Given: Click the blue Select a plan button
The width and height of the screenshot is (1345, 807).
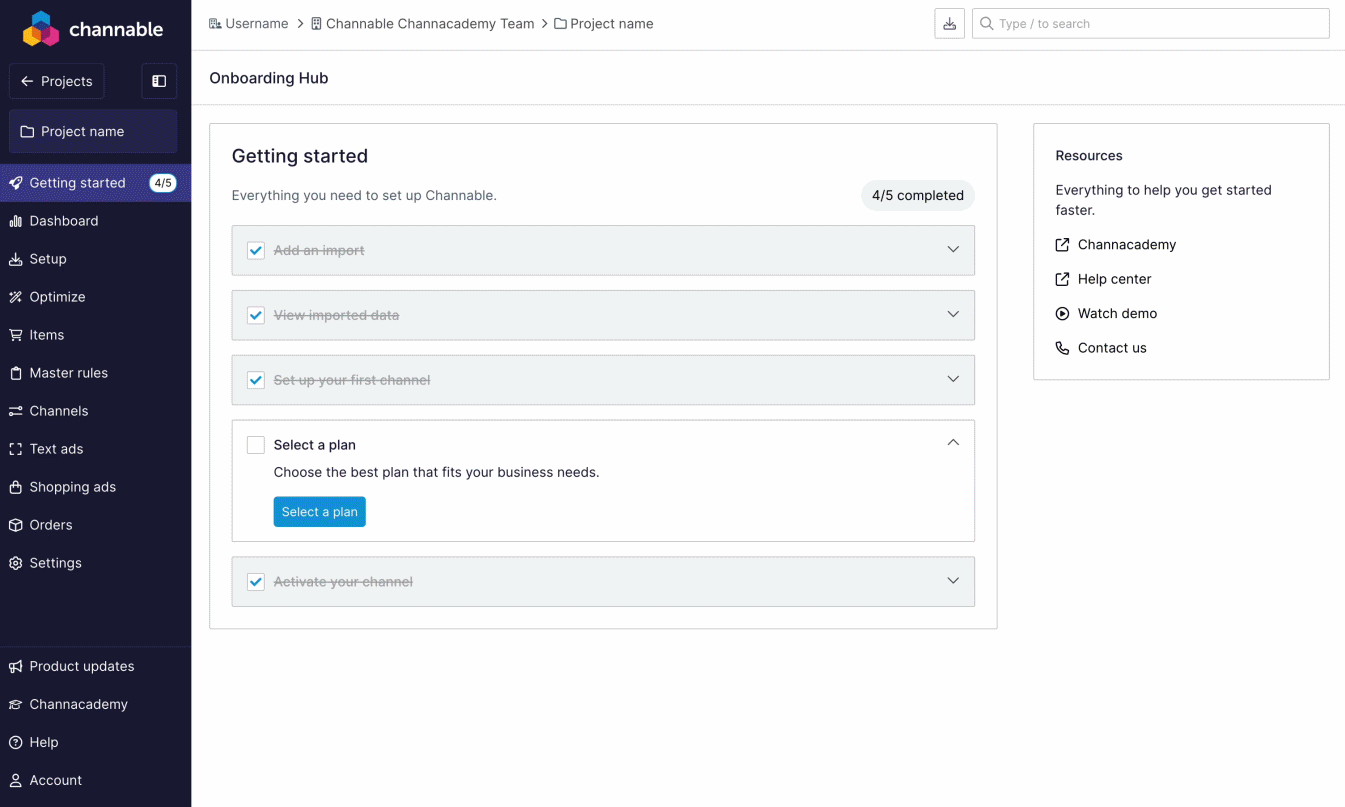Looking at the screenshot, I should 319,512.
